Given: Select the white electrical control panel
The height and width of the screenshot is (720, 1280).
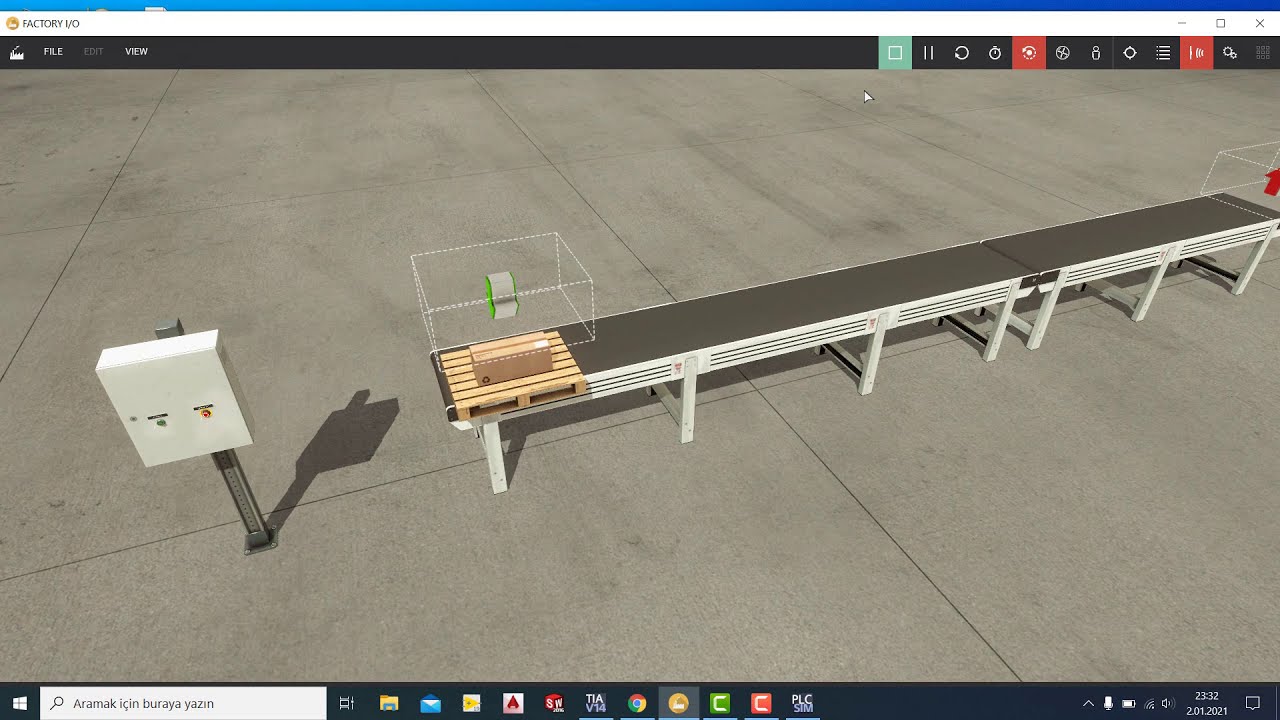Looking at the screenshot, I should (175, 398).
